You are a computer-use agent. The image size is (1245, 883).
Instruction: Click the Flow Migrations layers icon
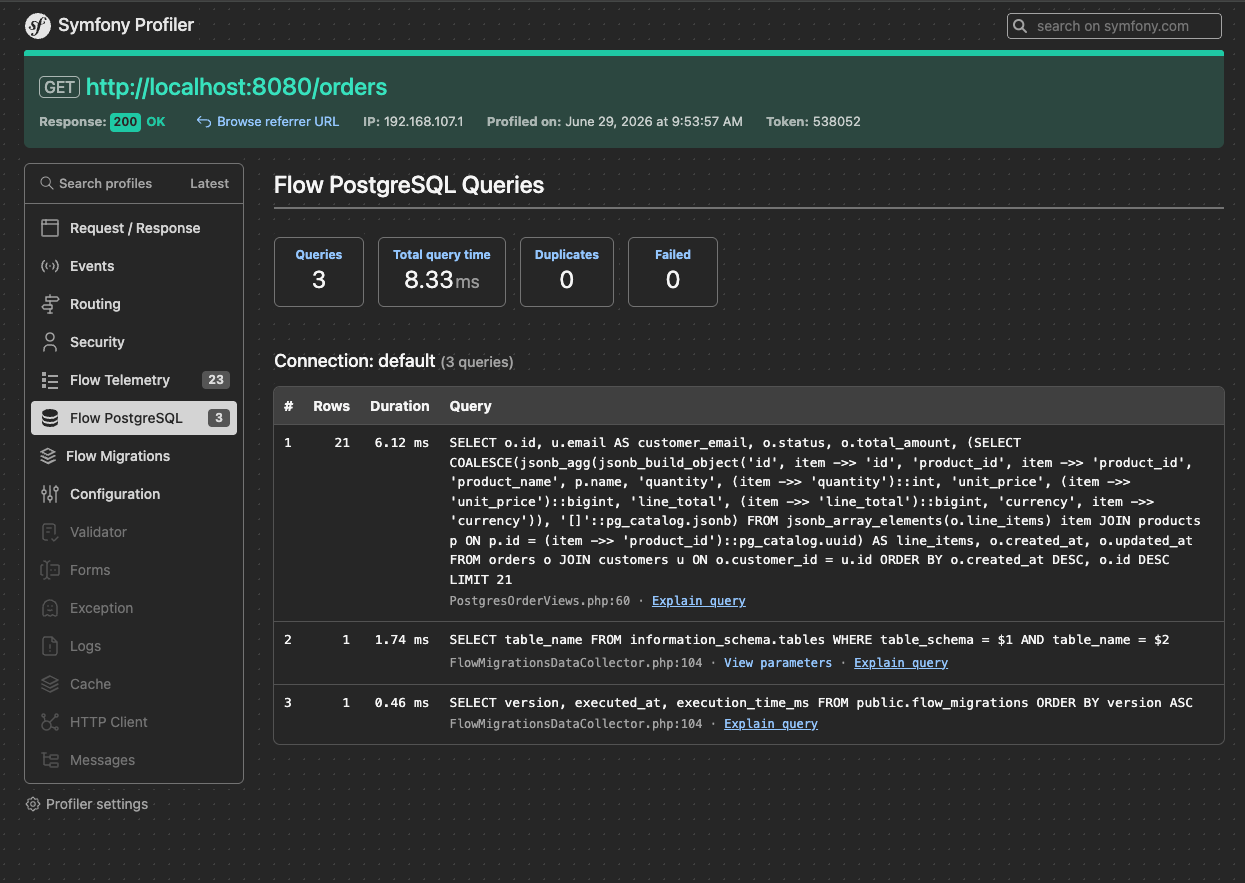click(x=48, y=456)
